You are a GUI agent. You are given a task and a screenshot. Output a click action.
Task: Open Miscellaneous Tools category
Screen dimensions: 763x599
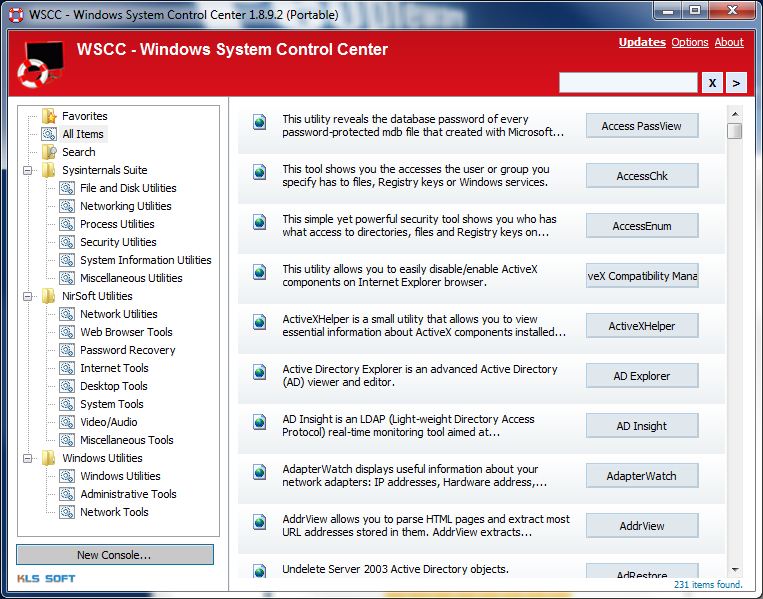click(127, 440)
